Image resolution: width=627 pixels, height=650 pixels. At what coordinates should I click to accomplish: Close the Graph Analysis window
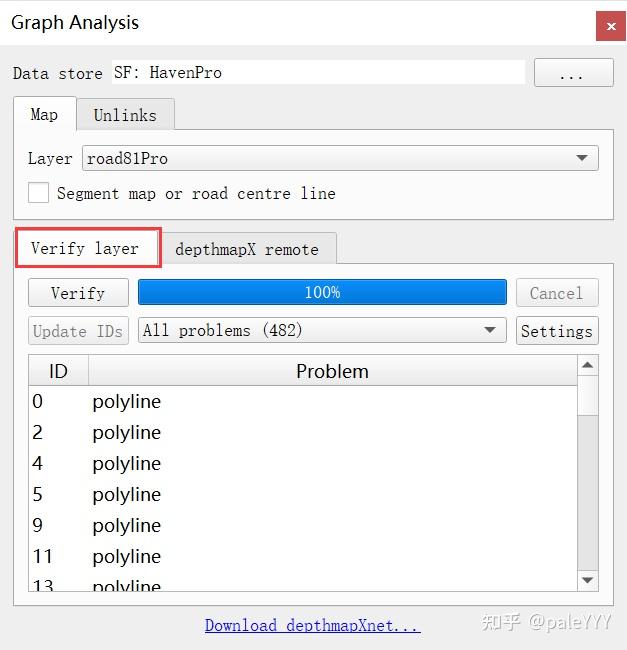(610, 26)
